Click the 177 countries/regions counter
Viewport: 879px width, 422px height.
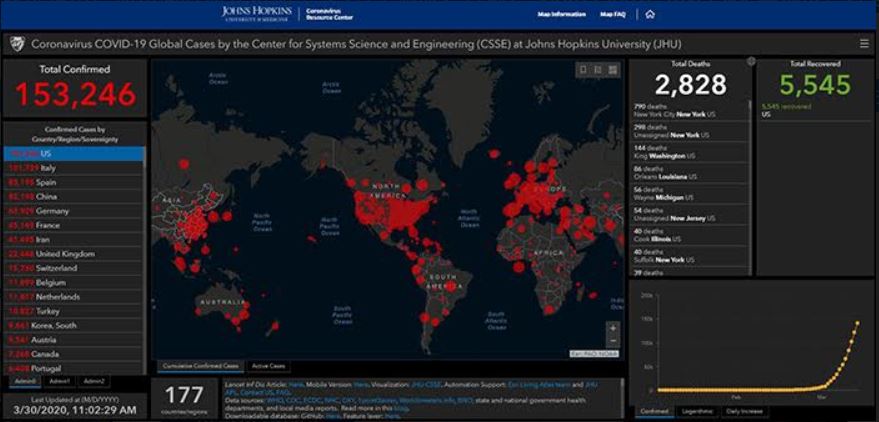(184, 398)
